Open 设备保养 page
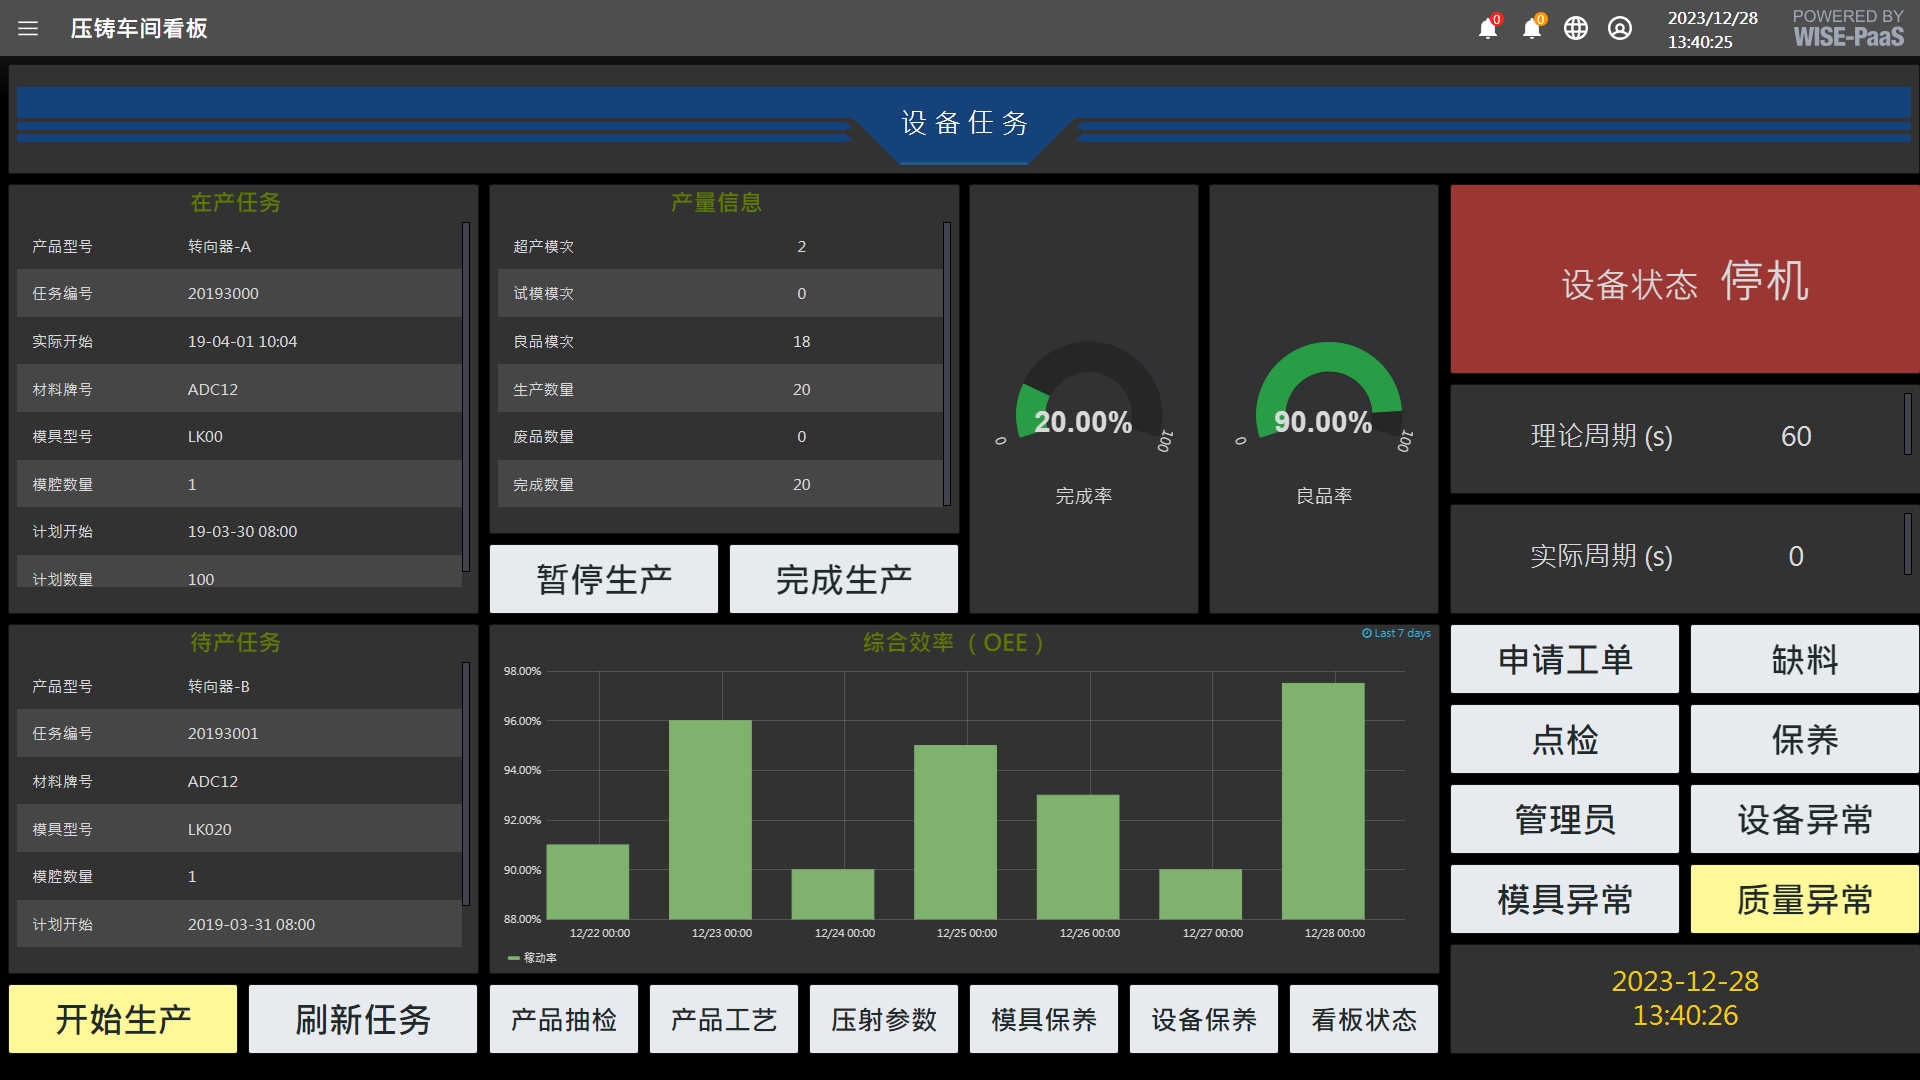1920x1080 pixels. click(x=1204, y=1019)
